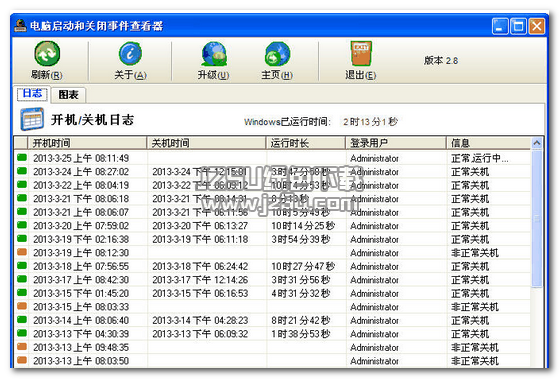Click green status icon for 2013-3-18 上午 07:56:55

pos(22,265)
